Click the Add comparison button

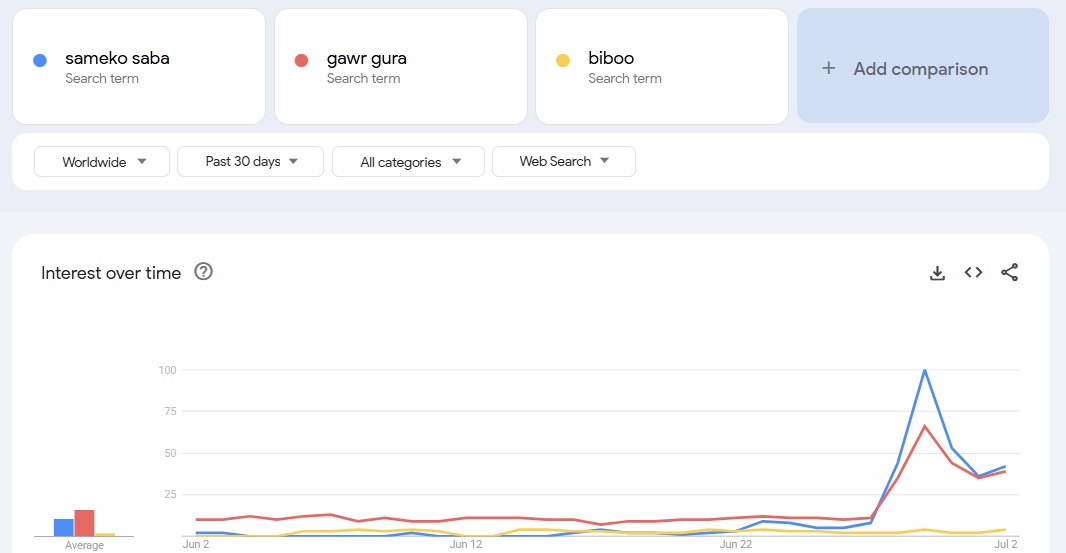[x=922, y=68]
